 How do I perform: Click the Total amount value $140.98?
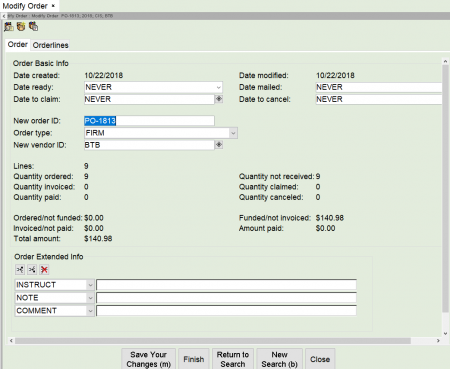click(98, 239)
